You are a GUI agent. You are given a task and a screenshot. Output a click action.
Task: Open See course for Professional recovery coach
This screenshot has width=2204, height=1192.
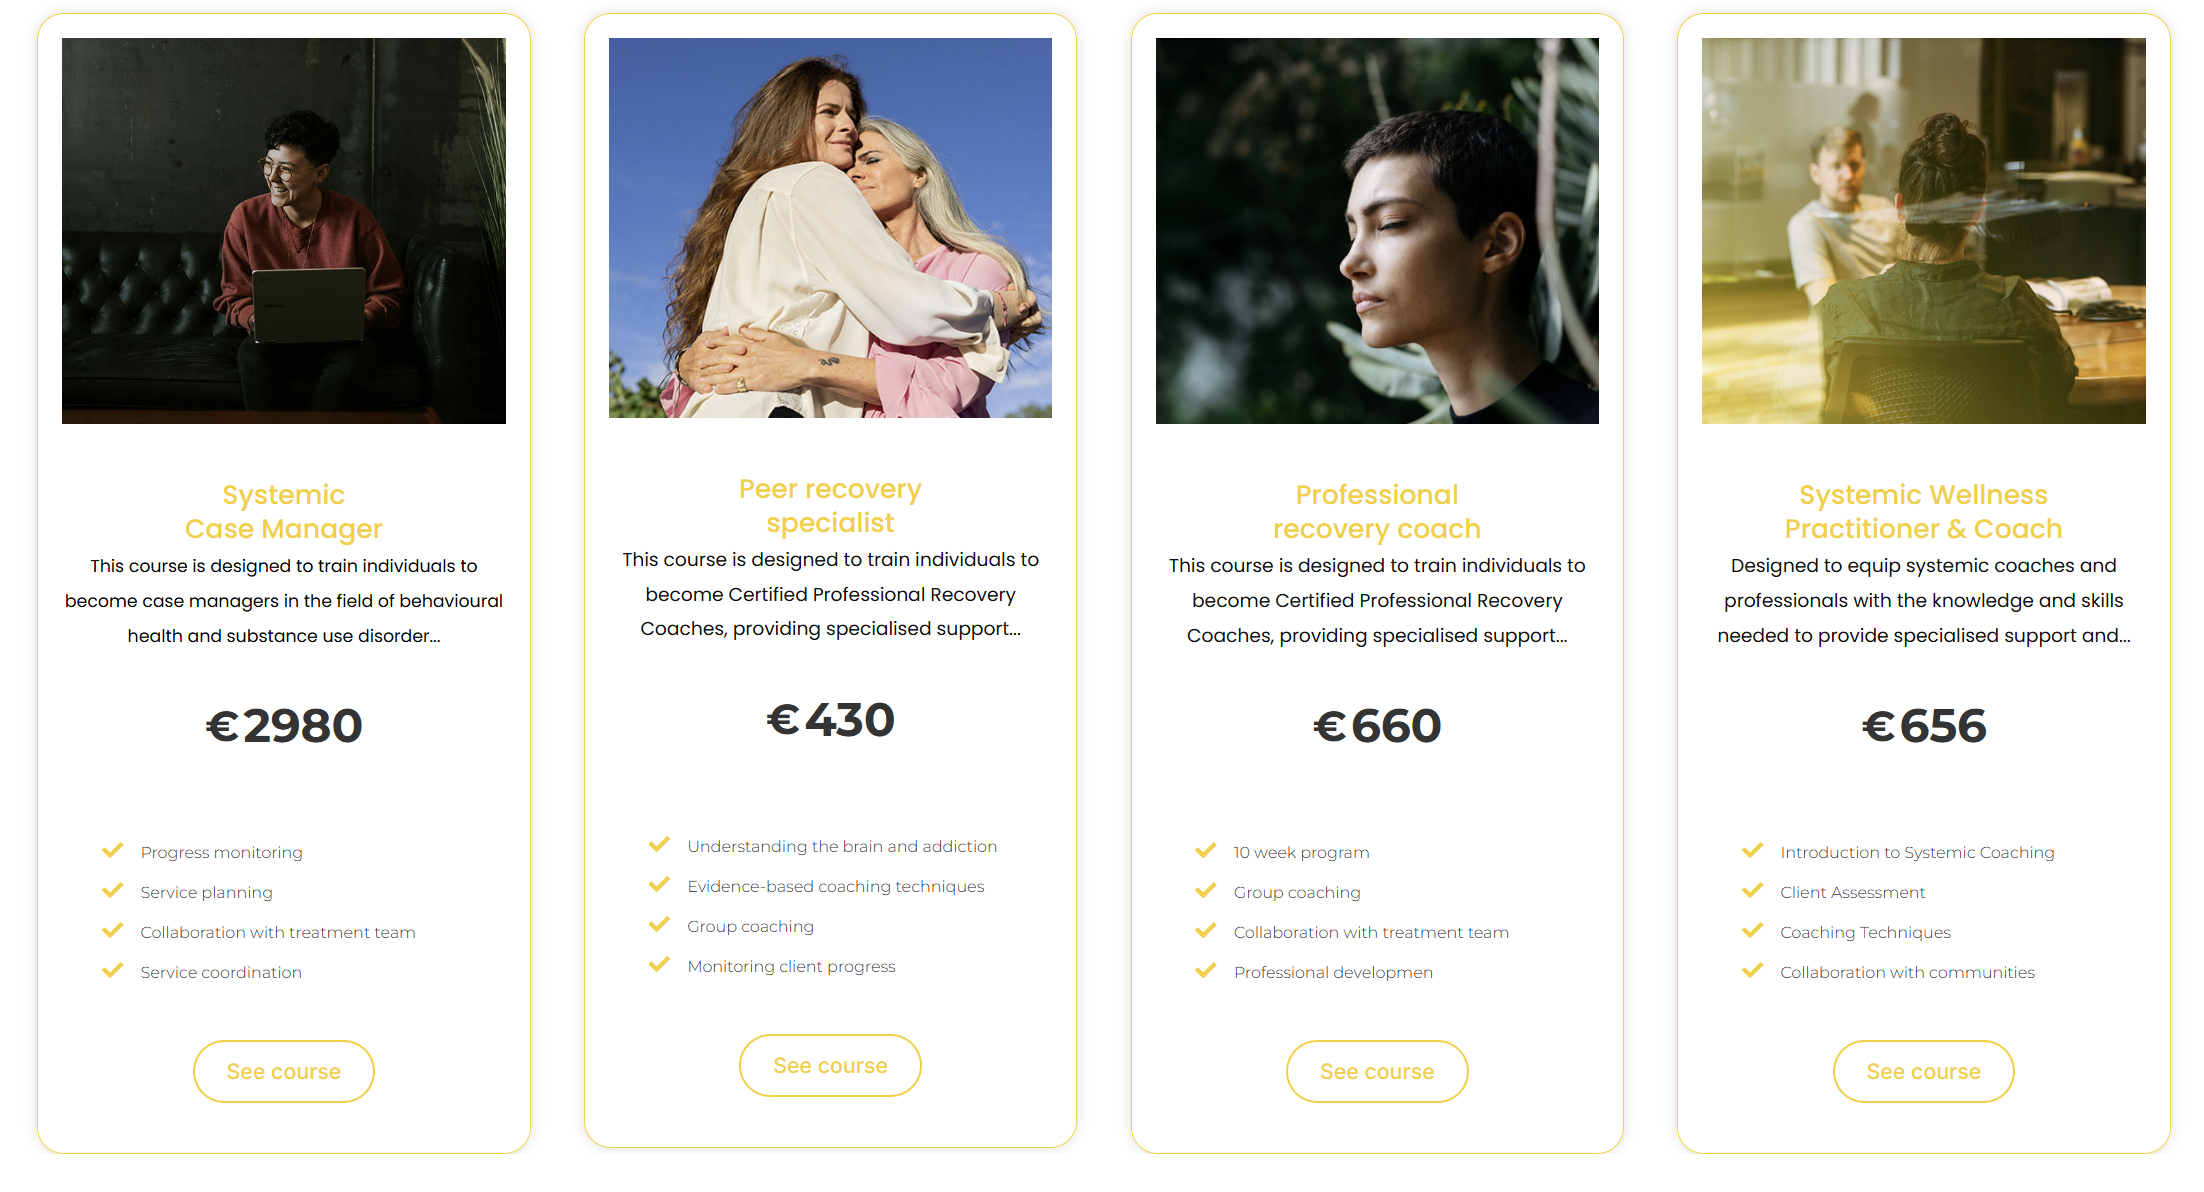1377,1071
